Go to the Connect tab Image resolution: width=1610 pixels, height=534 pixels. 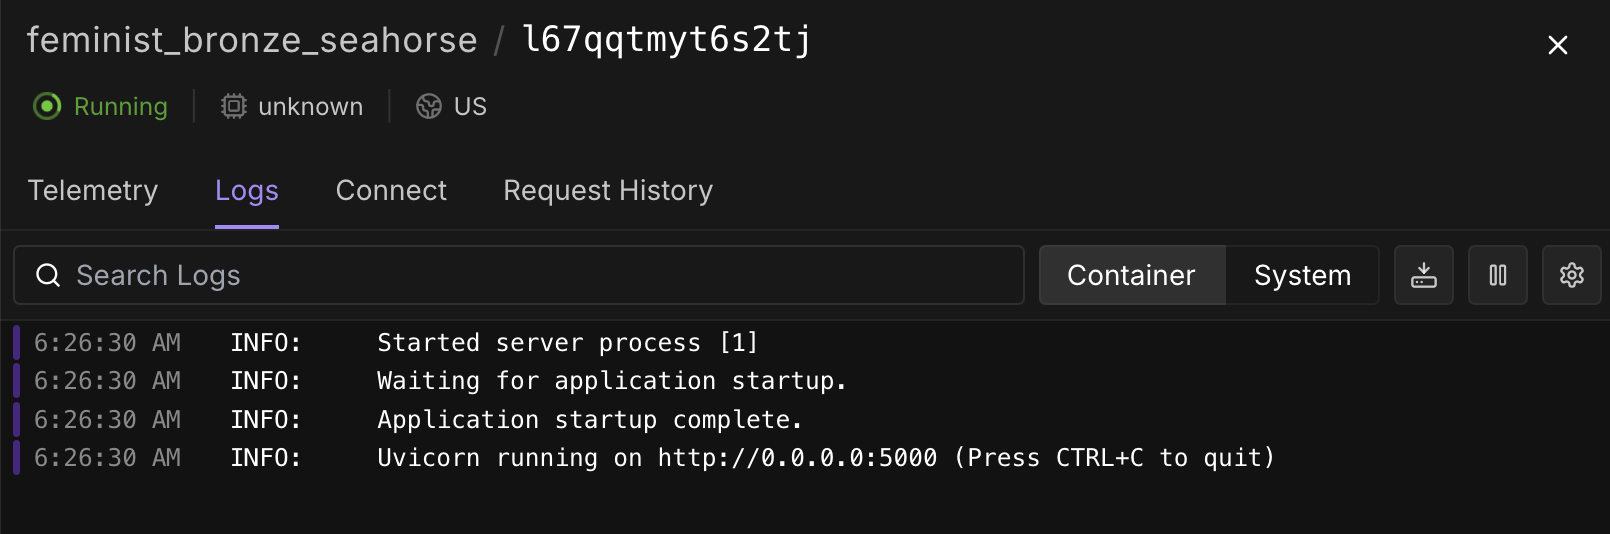click(x=391, y=191)
